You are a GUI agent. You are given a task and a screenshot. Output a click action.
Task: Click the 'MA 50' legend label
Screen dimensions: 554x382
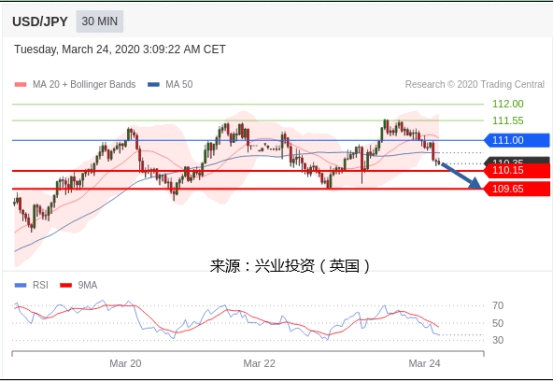(179, 84)
